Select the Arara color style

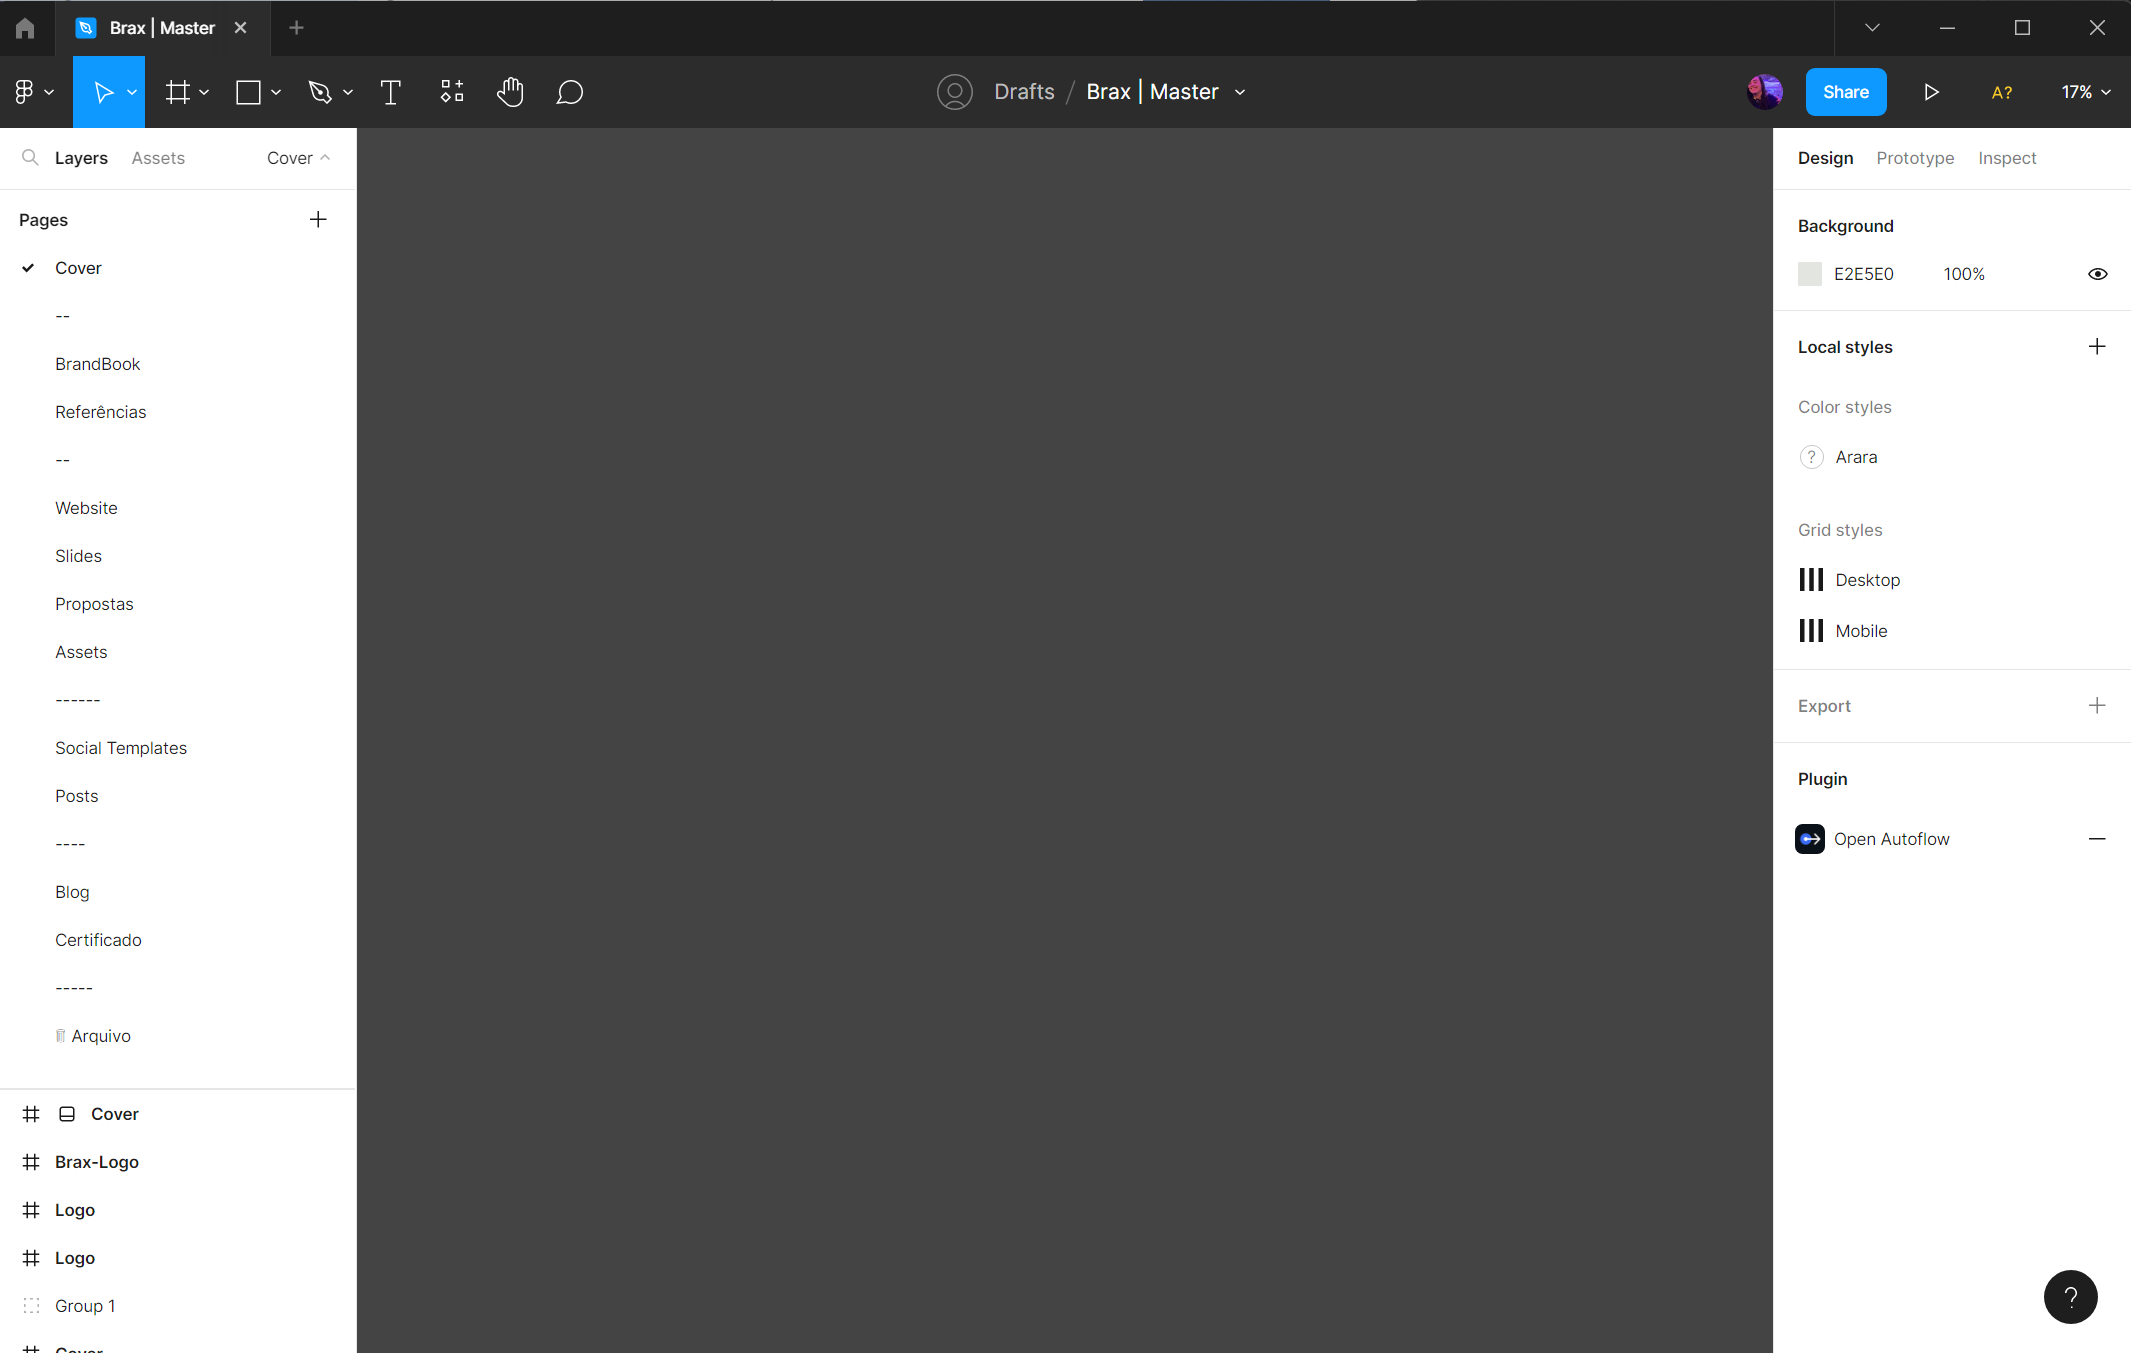point(1856,457)
